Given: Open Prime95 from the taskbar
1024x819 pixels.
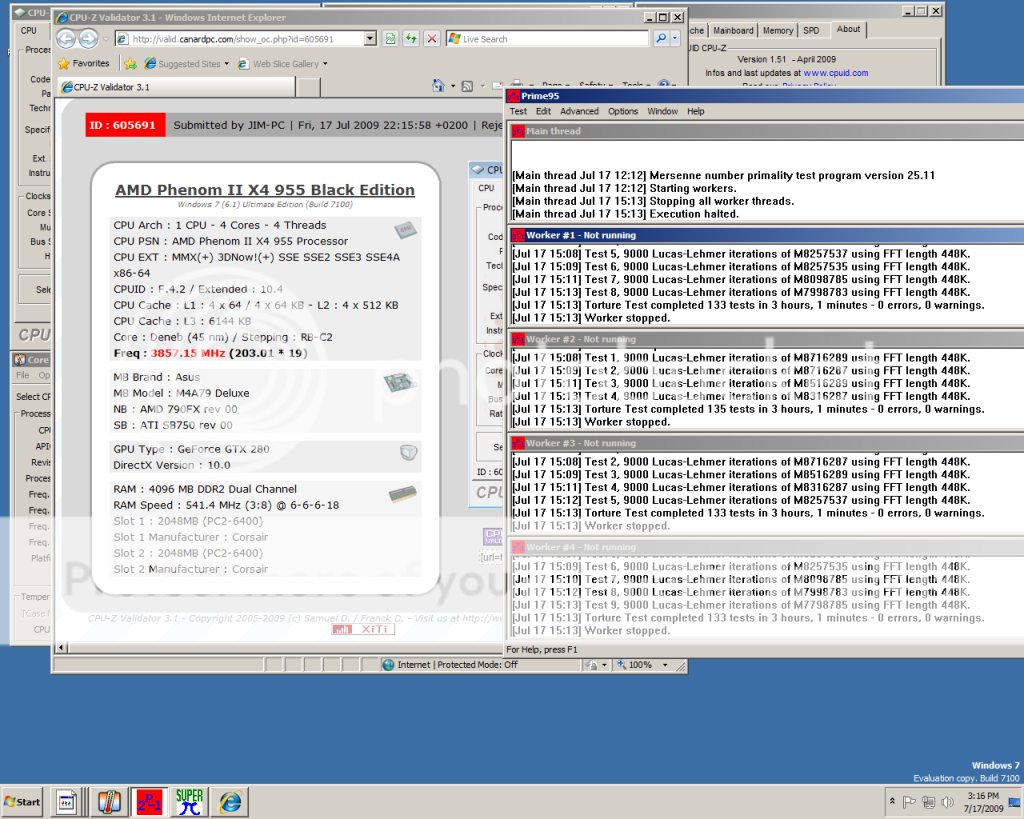Looking at the screenshot, I should 150,801.
